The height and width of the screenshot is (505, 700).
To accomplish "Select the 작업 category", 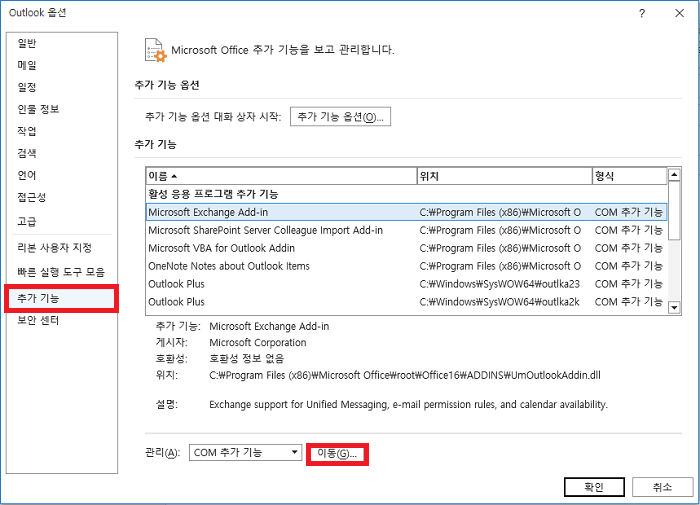I will 27,131.
